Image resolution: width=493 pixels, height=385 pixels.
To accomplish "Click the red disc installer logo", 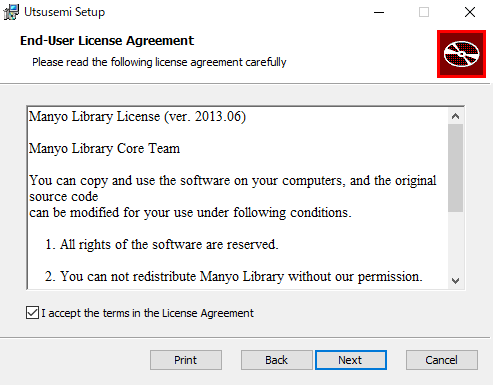I will (x=461, y=54).
